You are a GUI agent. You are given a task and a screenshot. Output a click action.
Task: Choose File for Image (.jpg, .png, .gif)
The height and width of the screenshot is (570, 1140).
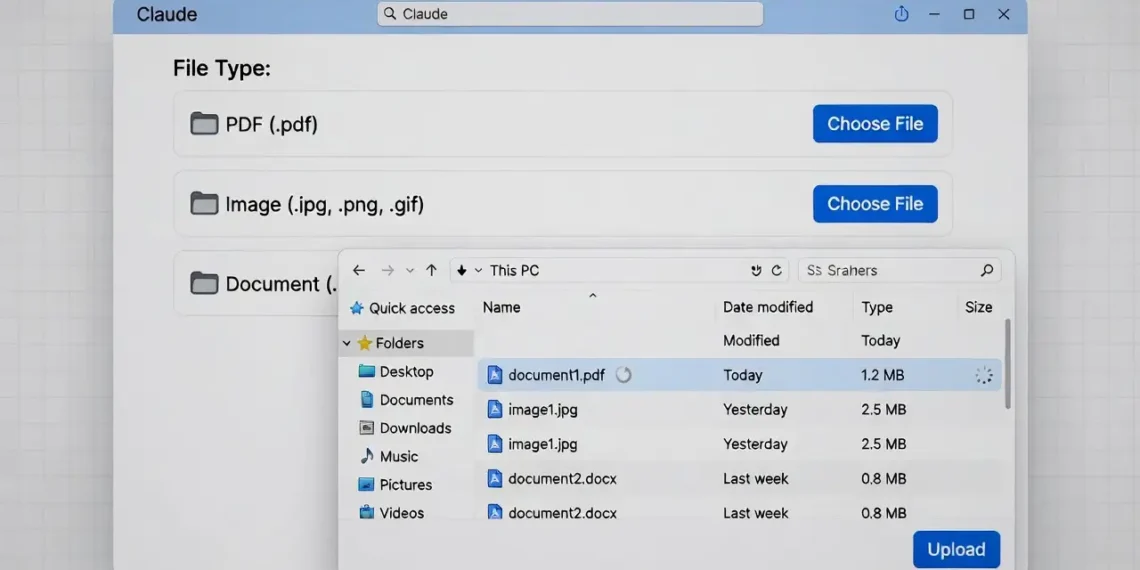point(875,204)
